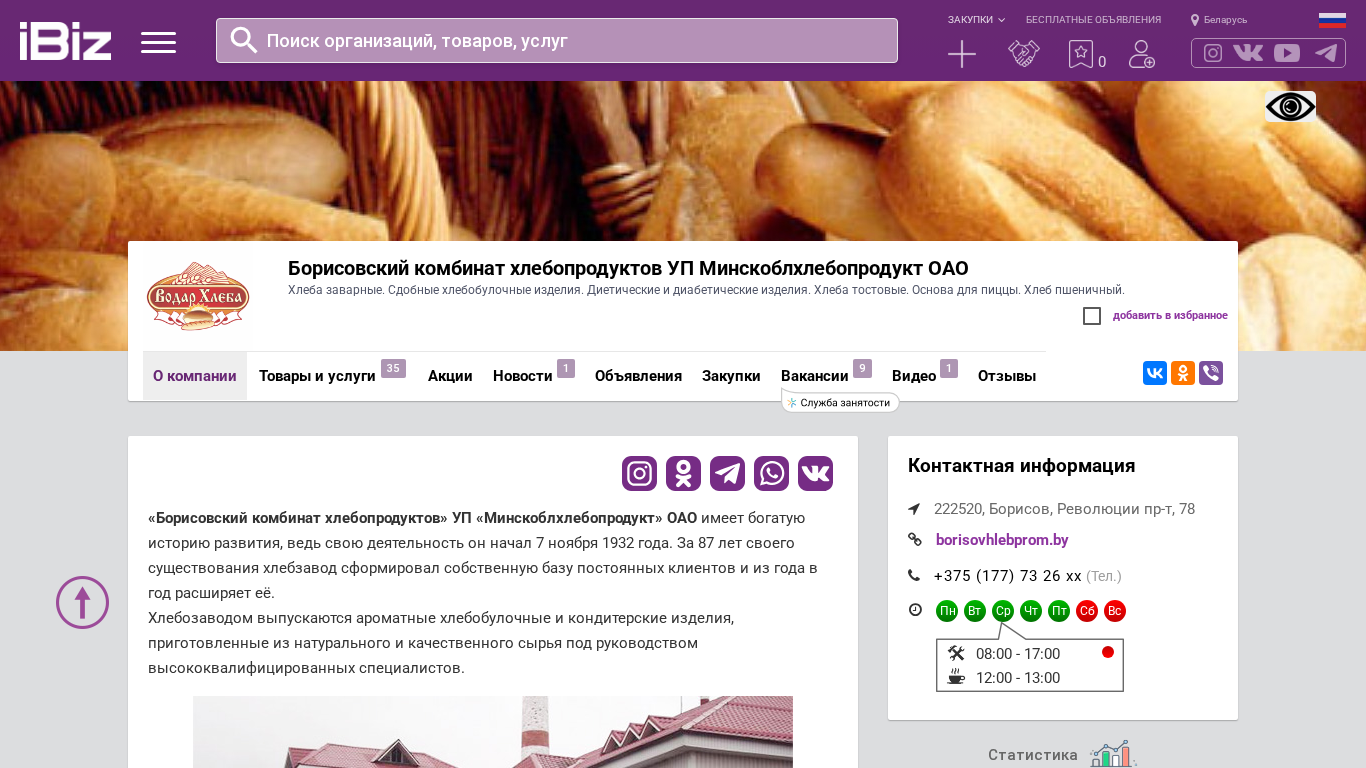1366x768 pixels.
Task: Visit the borisovhlebprom.by website link
Action: [1002, 540]
